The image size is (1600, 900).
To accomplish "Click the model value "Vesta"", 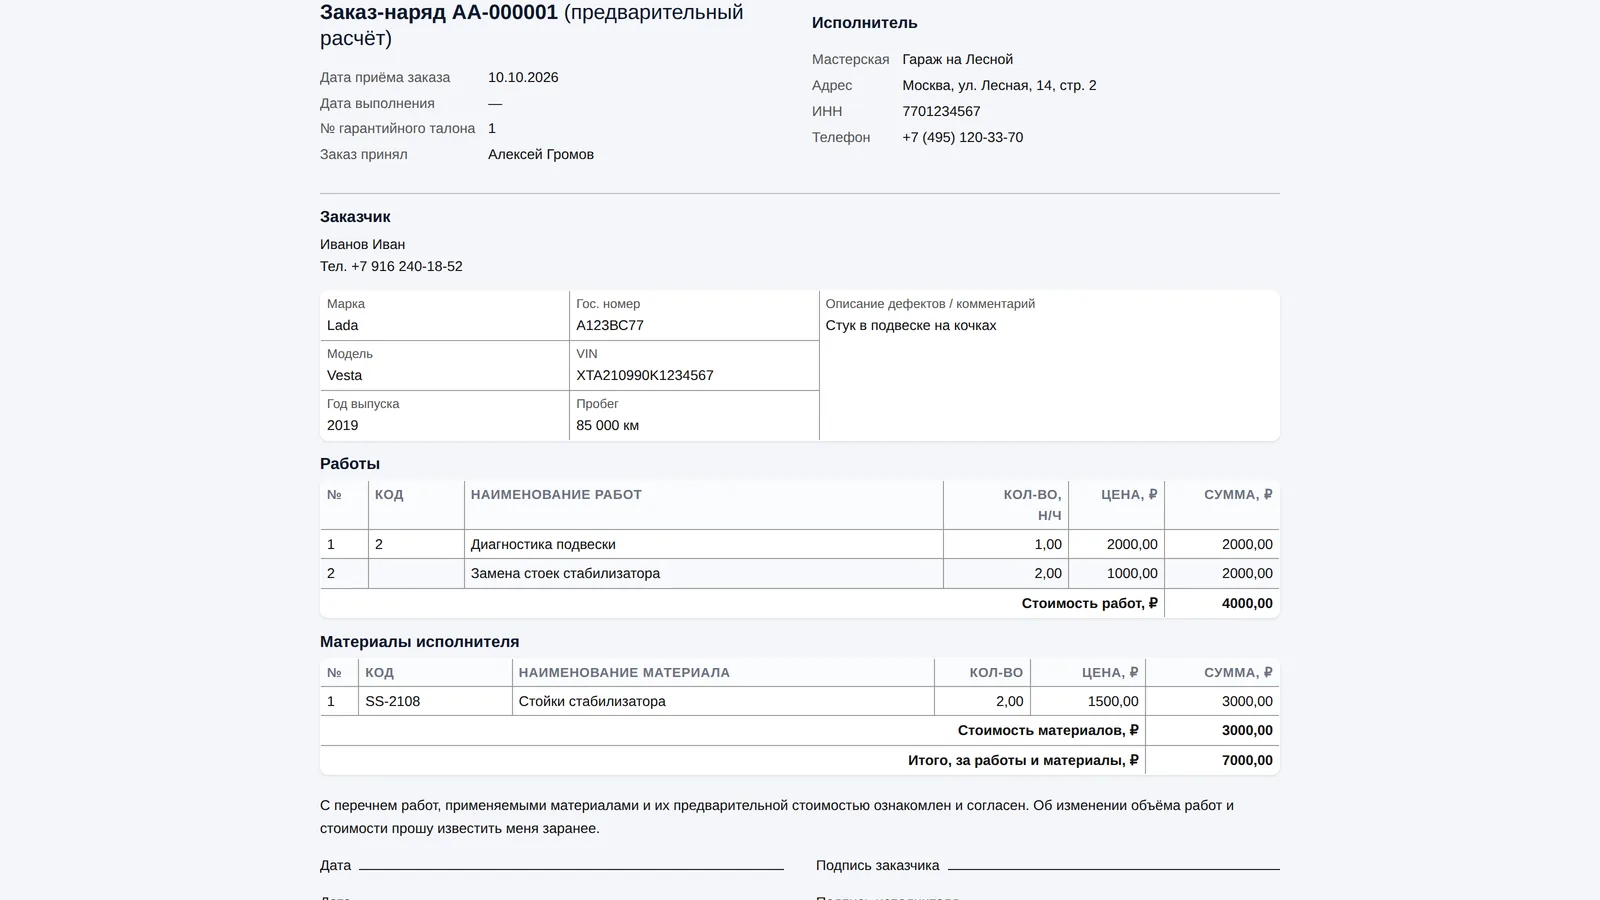I will pos(344,375).
